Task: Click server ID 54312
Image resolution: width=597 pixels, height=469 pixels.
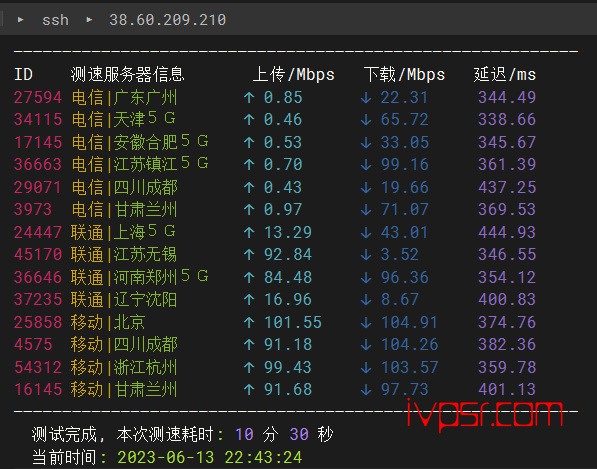Action: coord(38,367)
